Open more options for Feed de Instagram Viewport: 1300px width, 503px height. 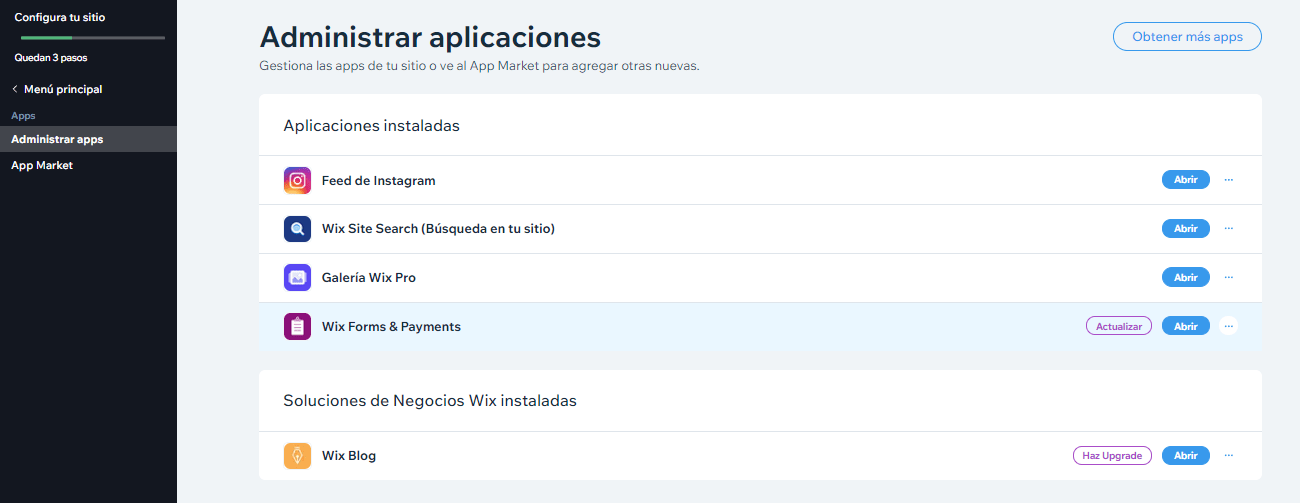(x=1228, y=180)
